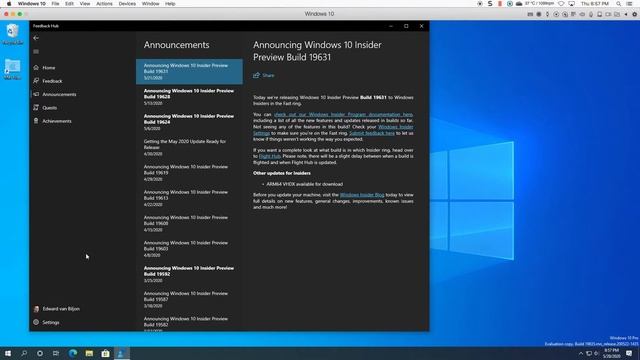Open the Build 19613 announcement

(x=189, y=198)
